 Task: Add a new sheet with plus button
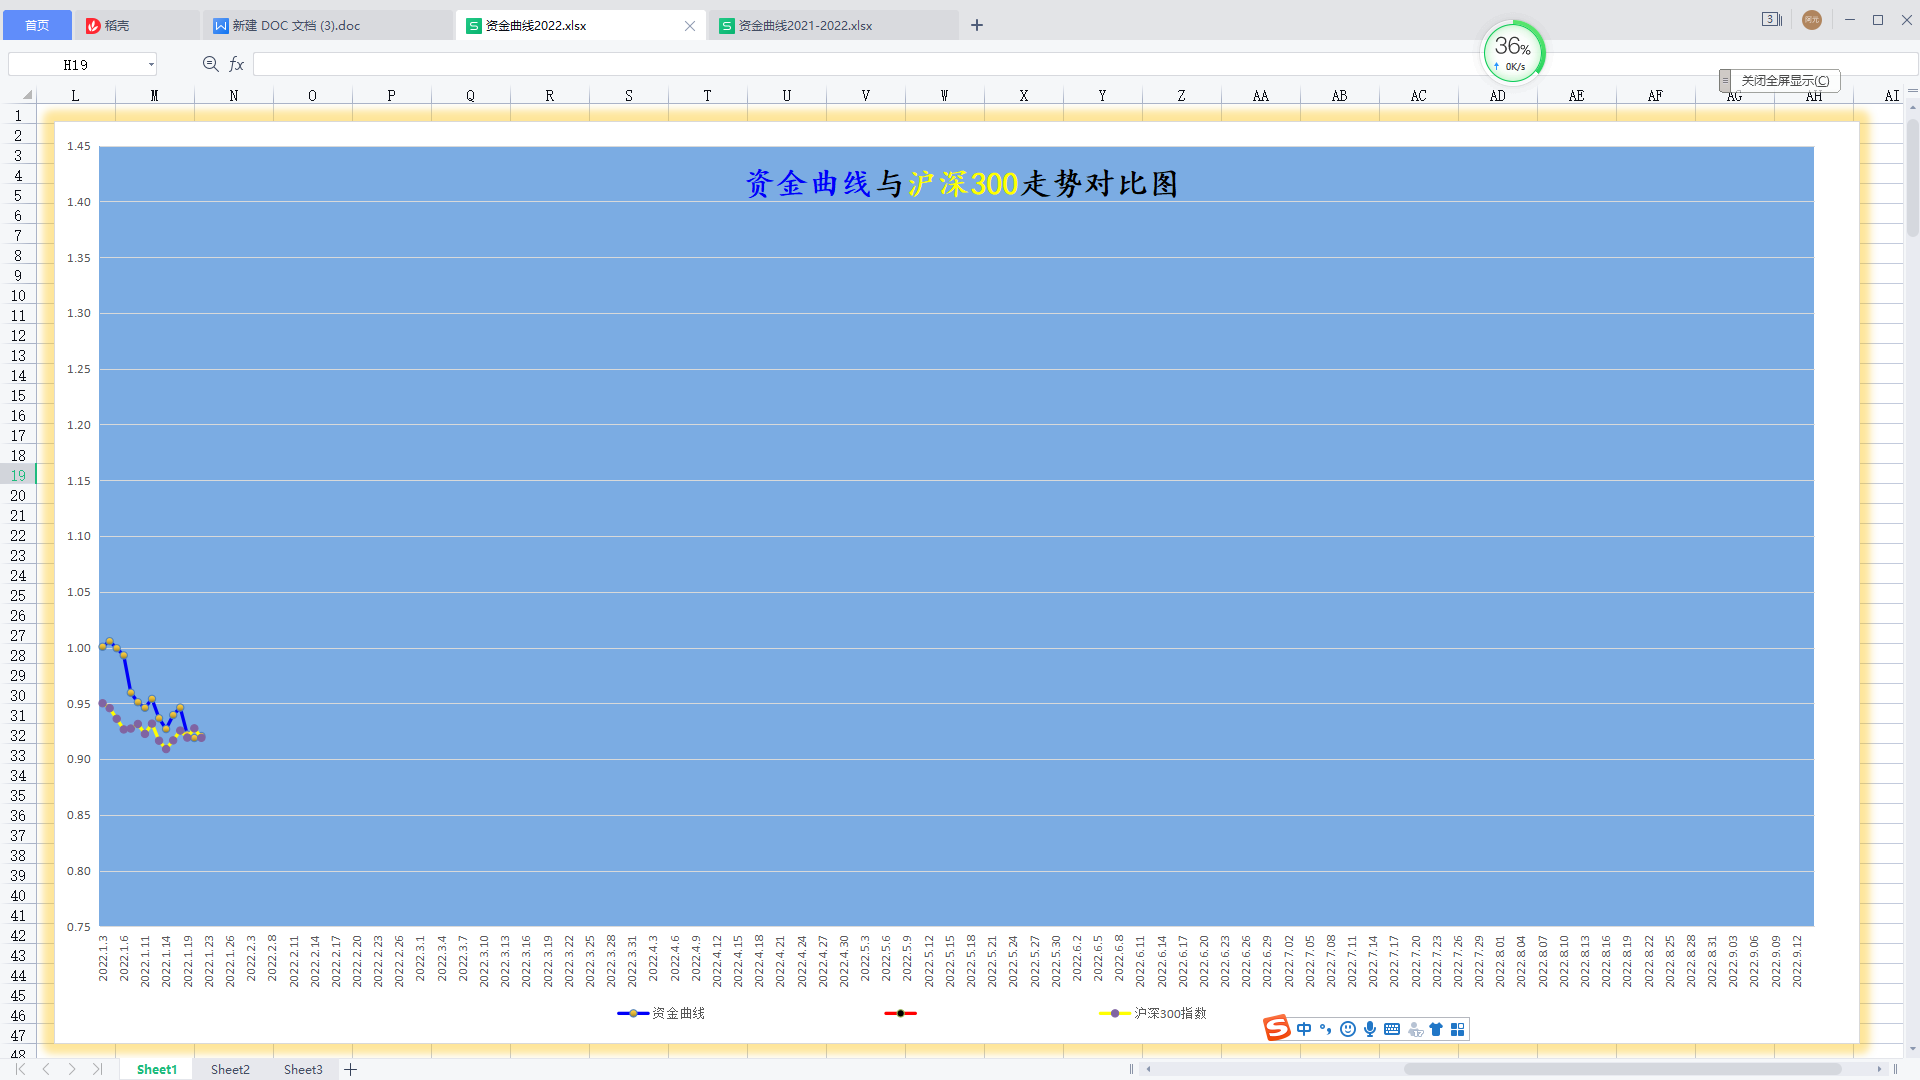(351, 1069)
